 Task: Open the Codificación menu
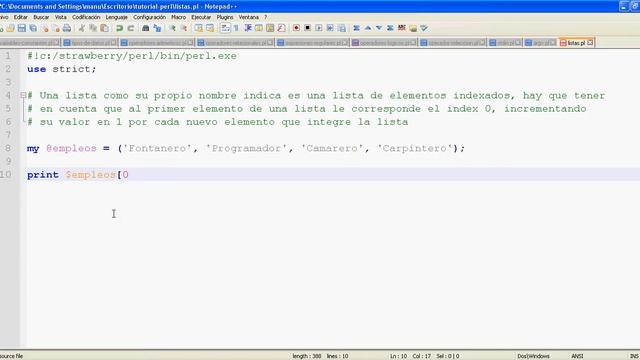pyautogui.click(x=86, y=17)
